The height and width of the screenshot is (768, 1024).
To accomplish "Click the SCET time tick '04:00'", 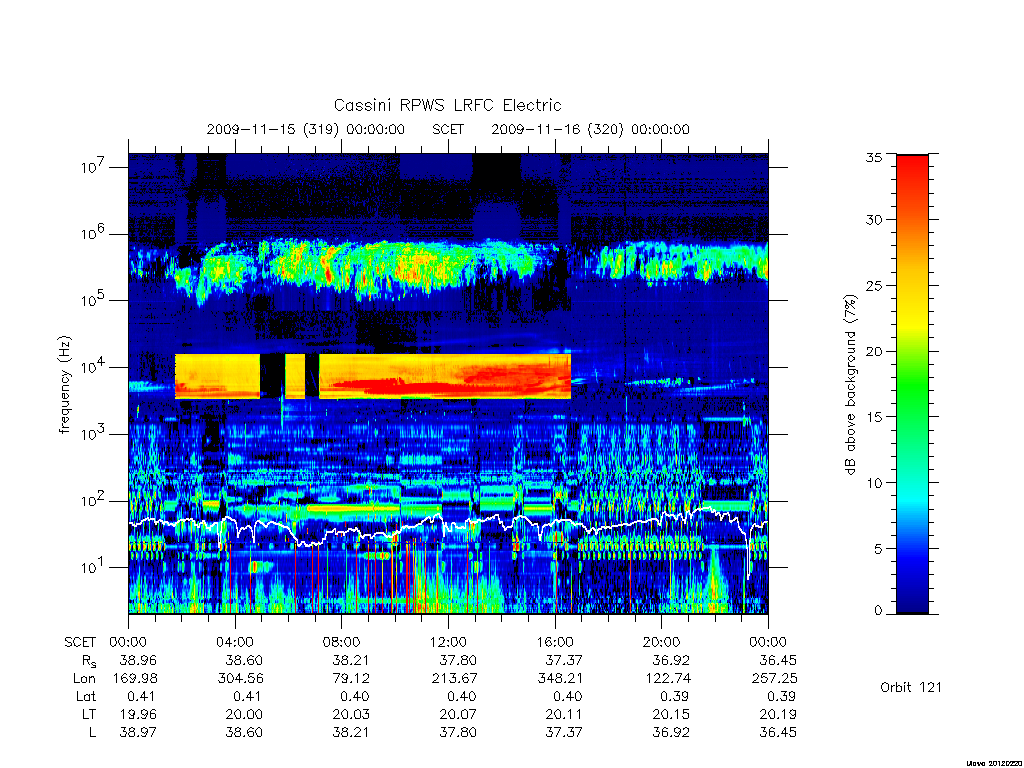I will pyautogui.click(x=234, y=642).
